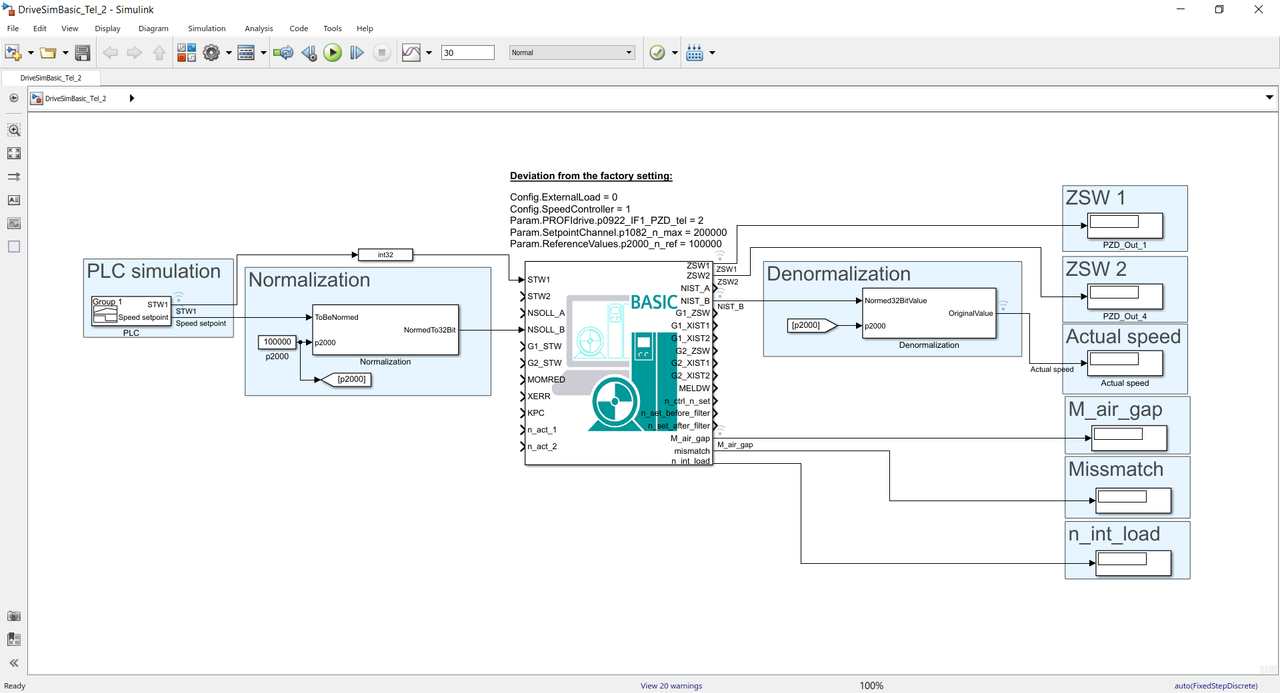Expand the breadcrumb bar dropdown arrow
Screen dimensions: 1280x693
(x=1269, y=98)
